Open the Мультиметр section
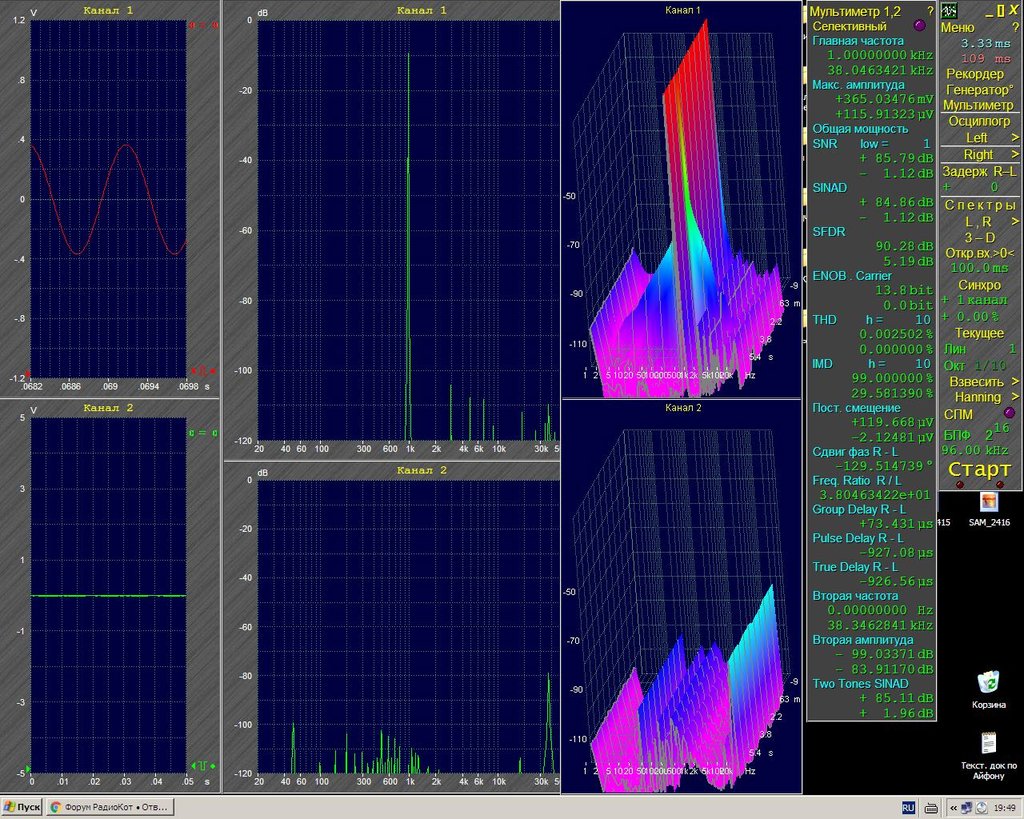This screenshot has width=1024, height=819. pos(978,105)
